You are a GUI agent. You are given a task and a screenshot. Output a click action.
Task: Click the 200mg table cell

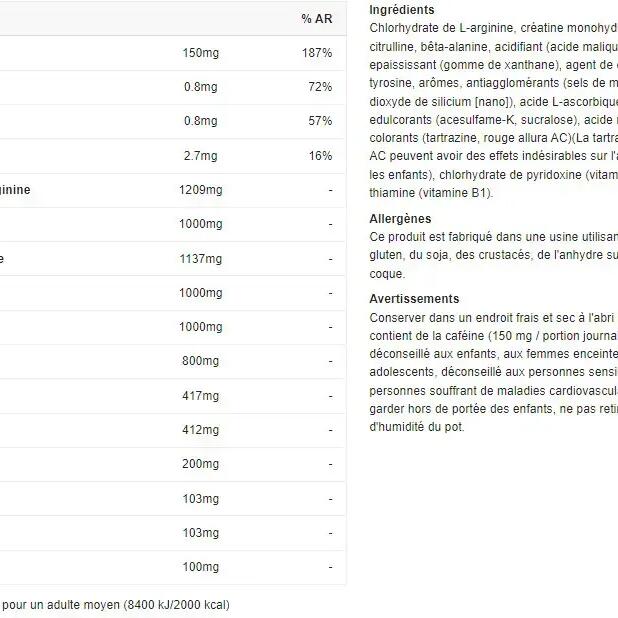point(202,465)
